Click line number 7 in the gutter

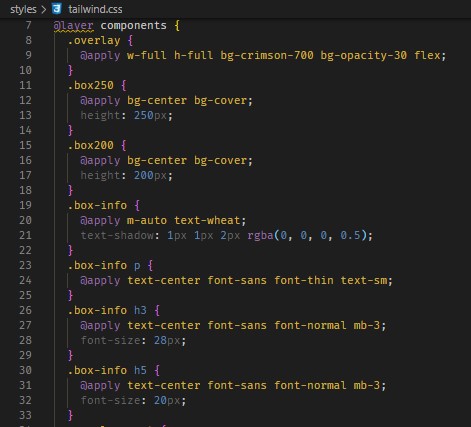pos(29,25)
